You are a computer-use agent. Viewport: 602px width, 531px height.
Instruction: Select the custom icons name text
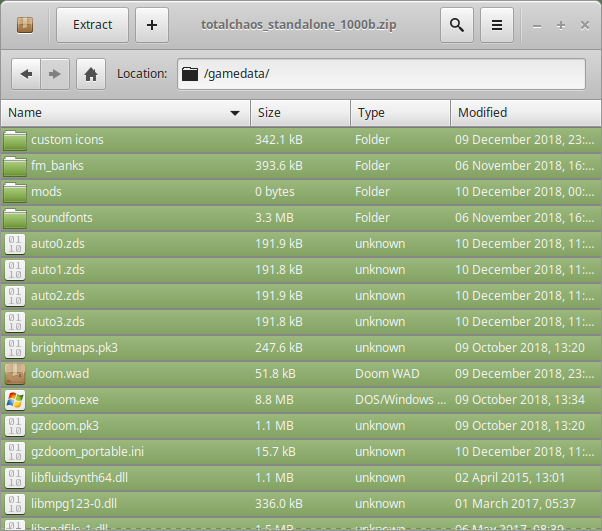coord(67,140)
